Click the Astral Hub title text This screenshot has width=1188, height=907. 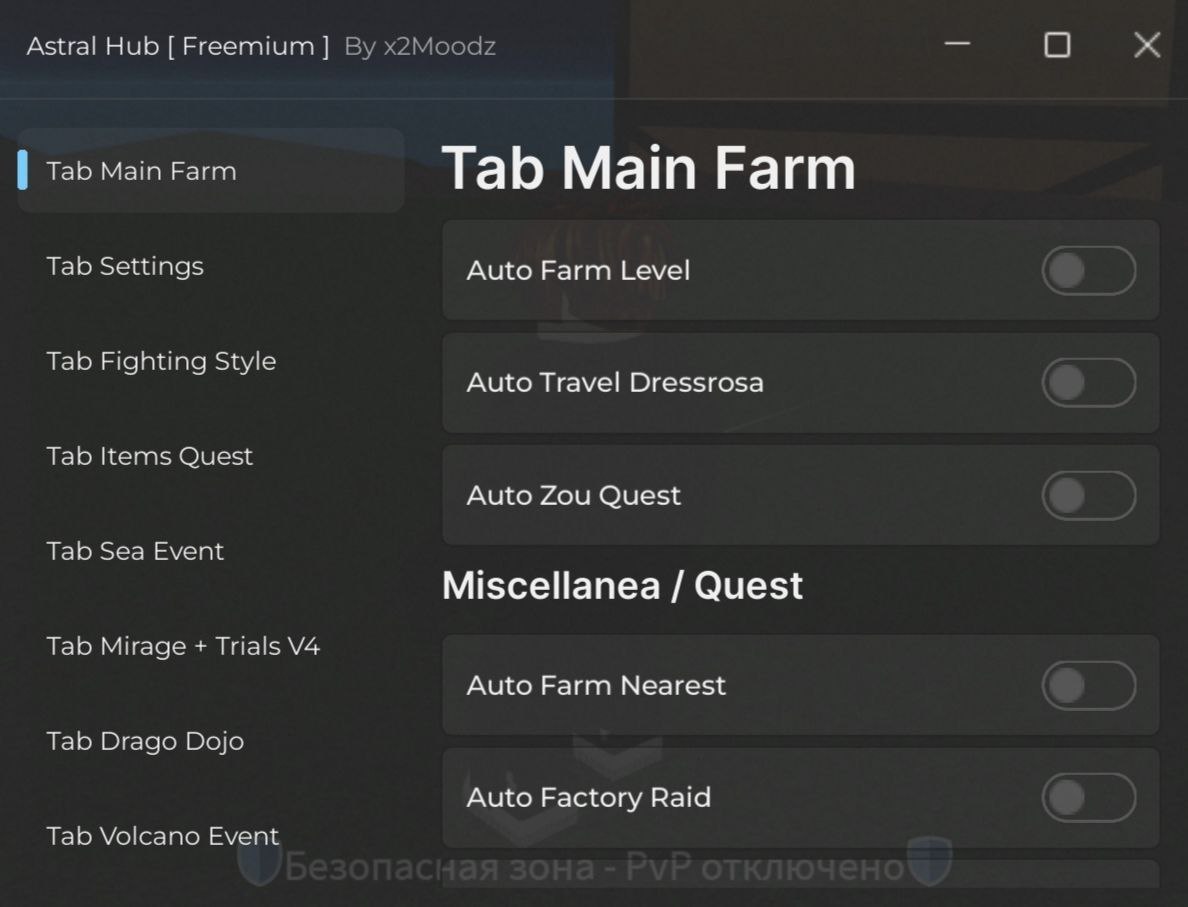(177, 46)
